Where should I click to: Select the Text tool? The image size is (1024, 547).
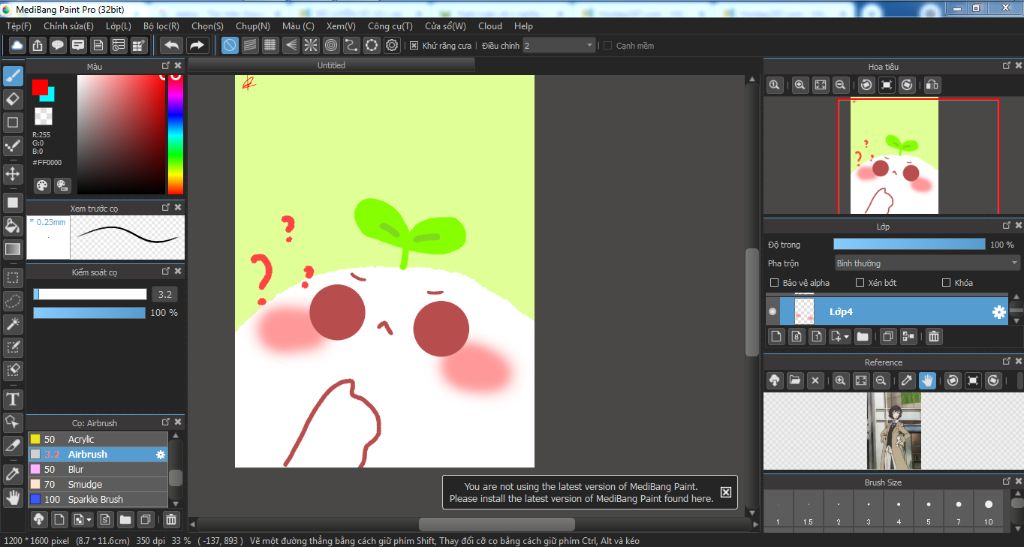[x=13, y=399]
